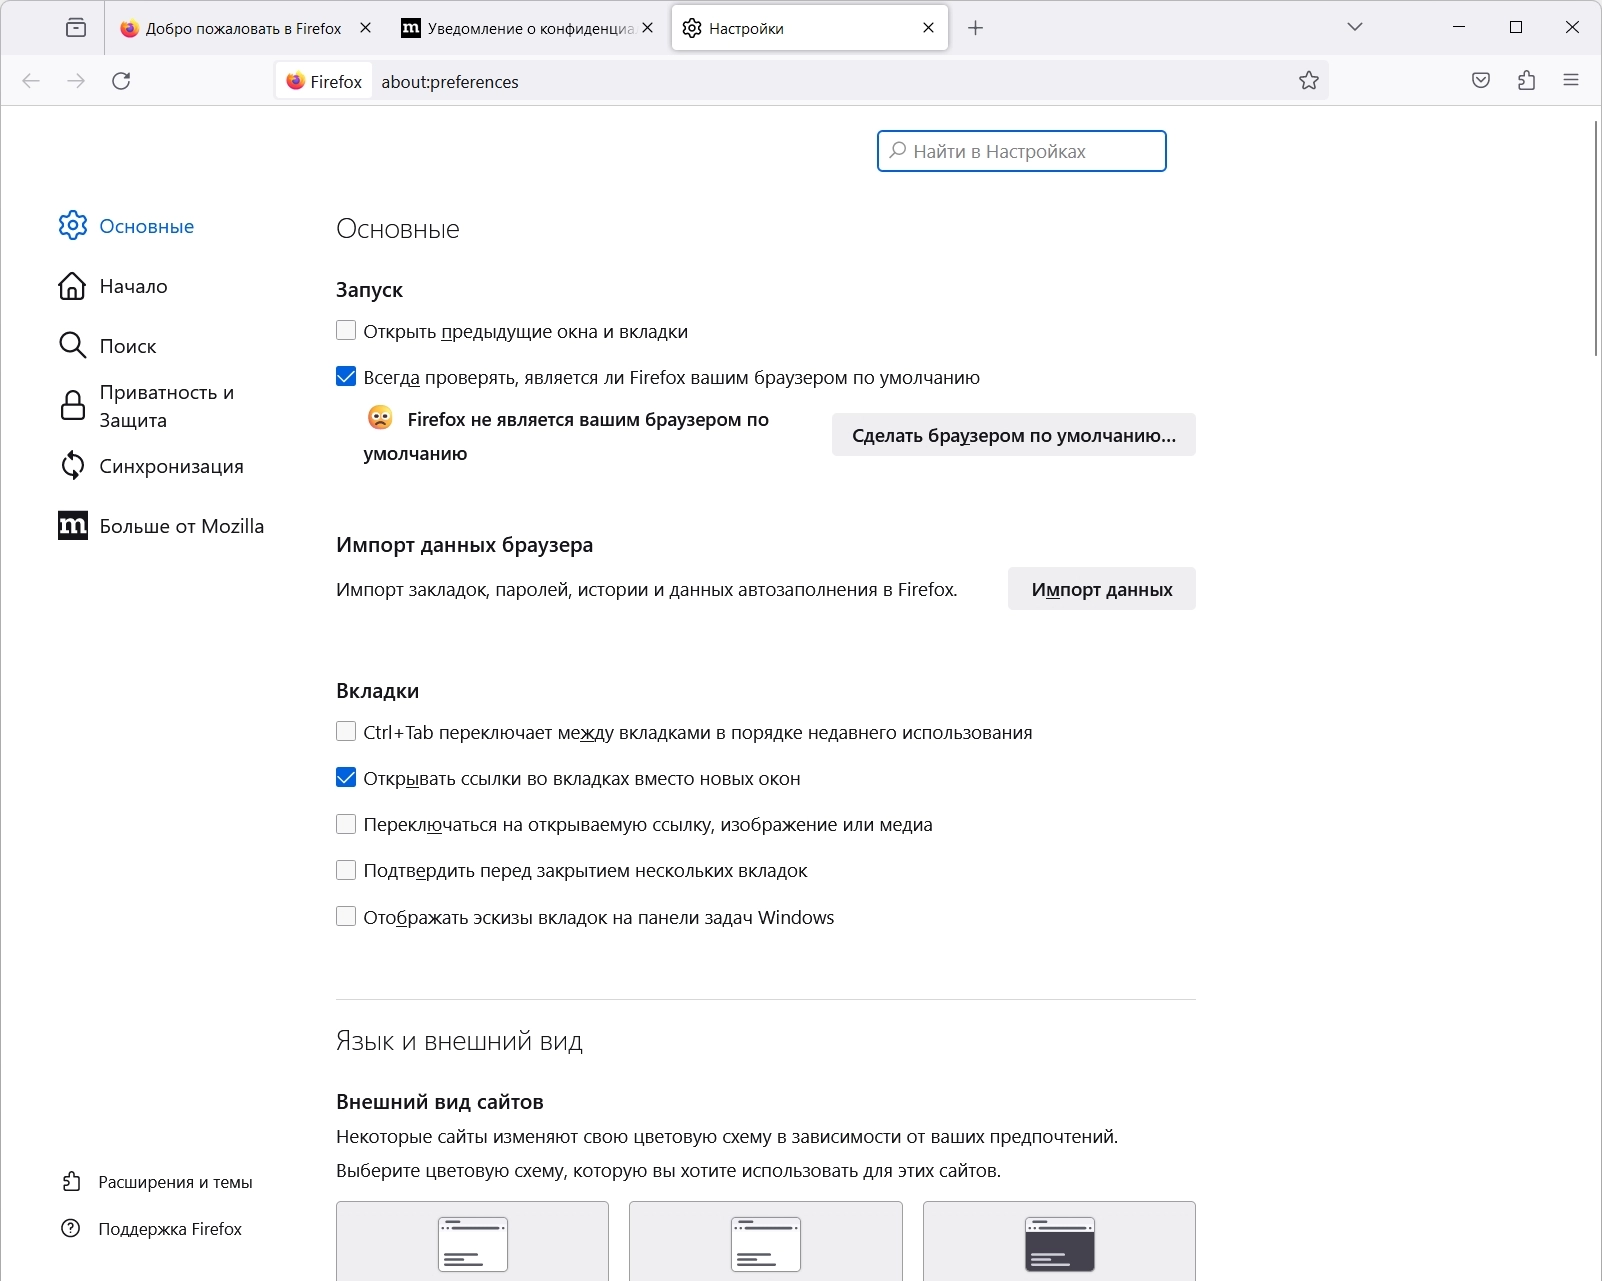Open the extensions puzzle icon
1602x1281 pixels.
tap(1526, 81)
